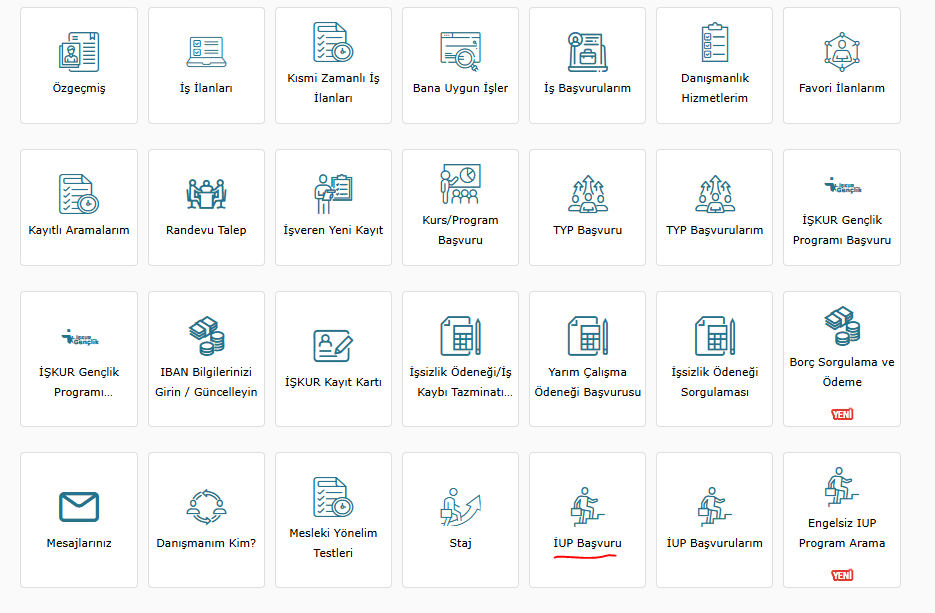Go to İUP Başvurularım tile

click(714, 520)
